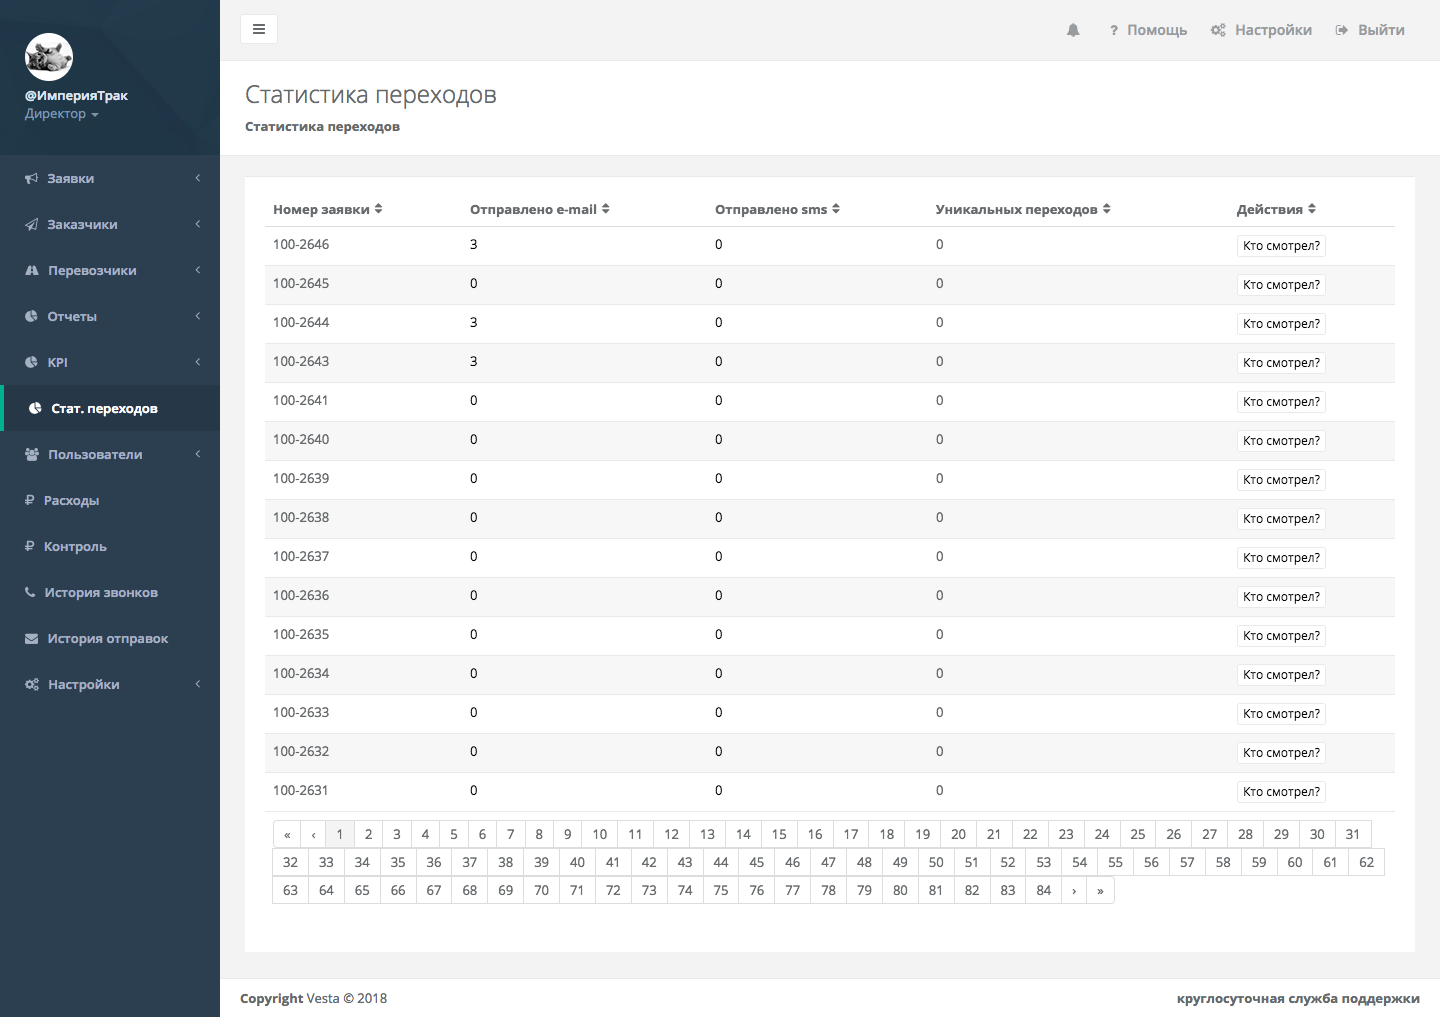Click the envelope icon beside История отправок
This screenshot has height=1017, width=1440.
tap(32, 639)
